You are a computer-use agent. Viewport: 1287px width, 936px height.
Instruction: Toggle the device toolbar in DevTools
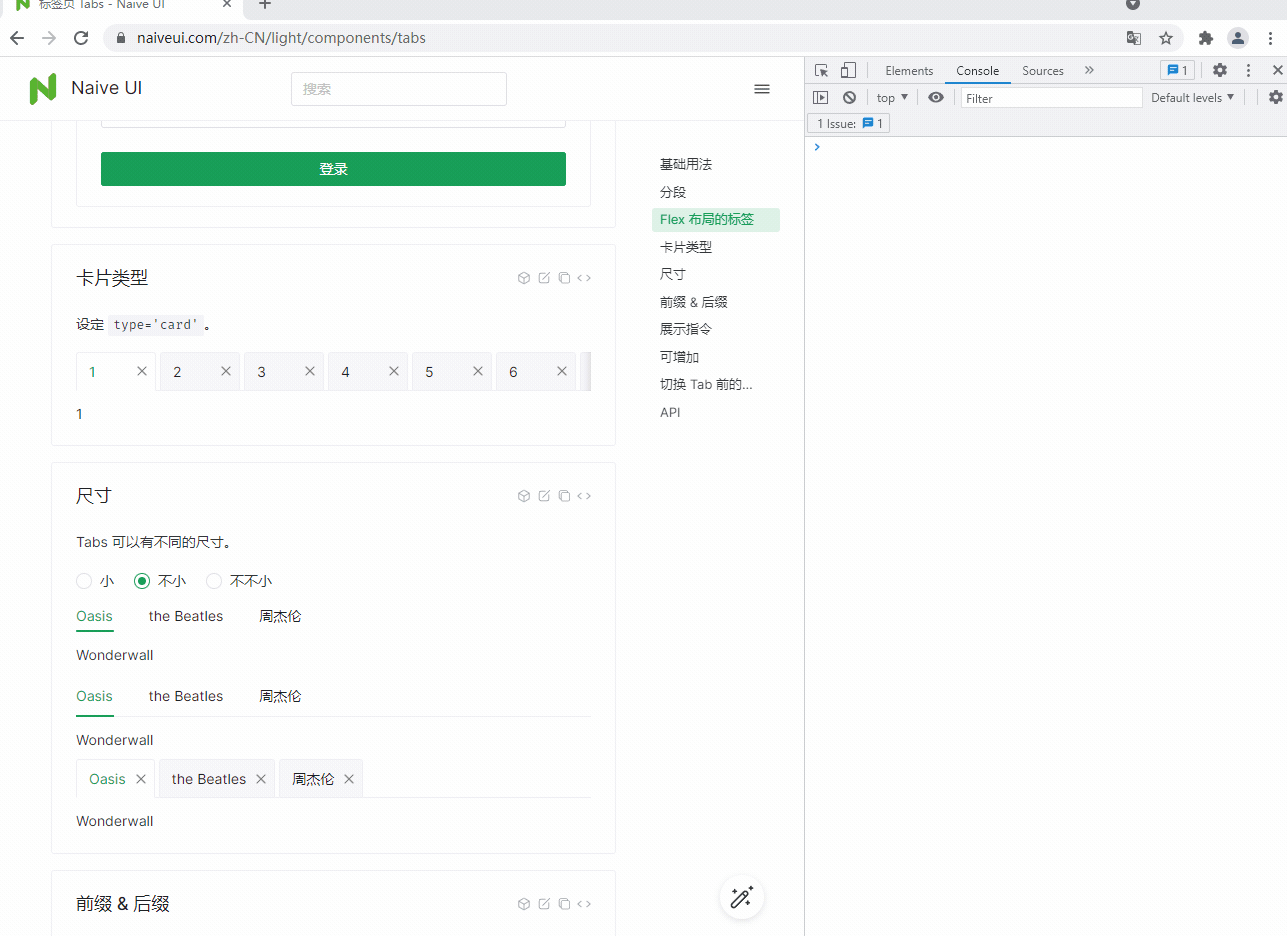point(848,69)
